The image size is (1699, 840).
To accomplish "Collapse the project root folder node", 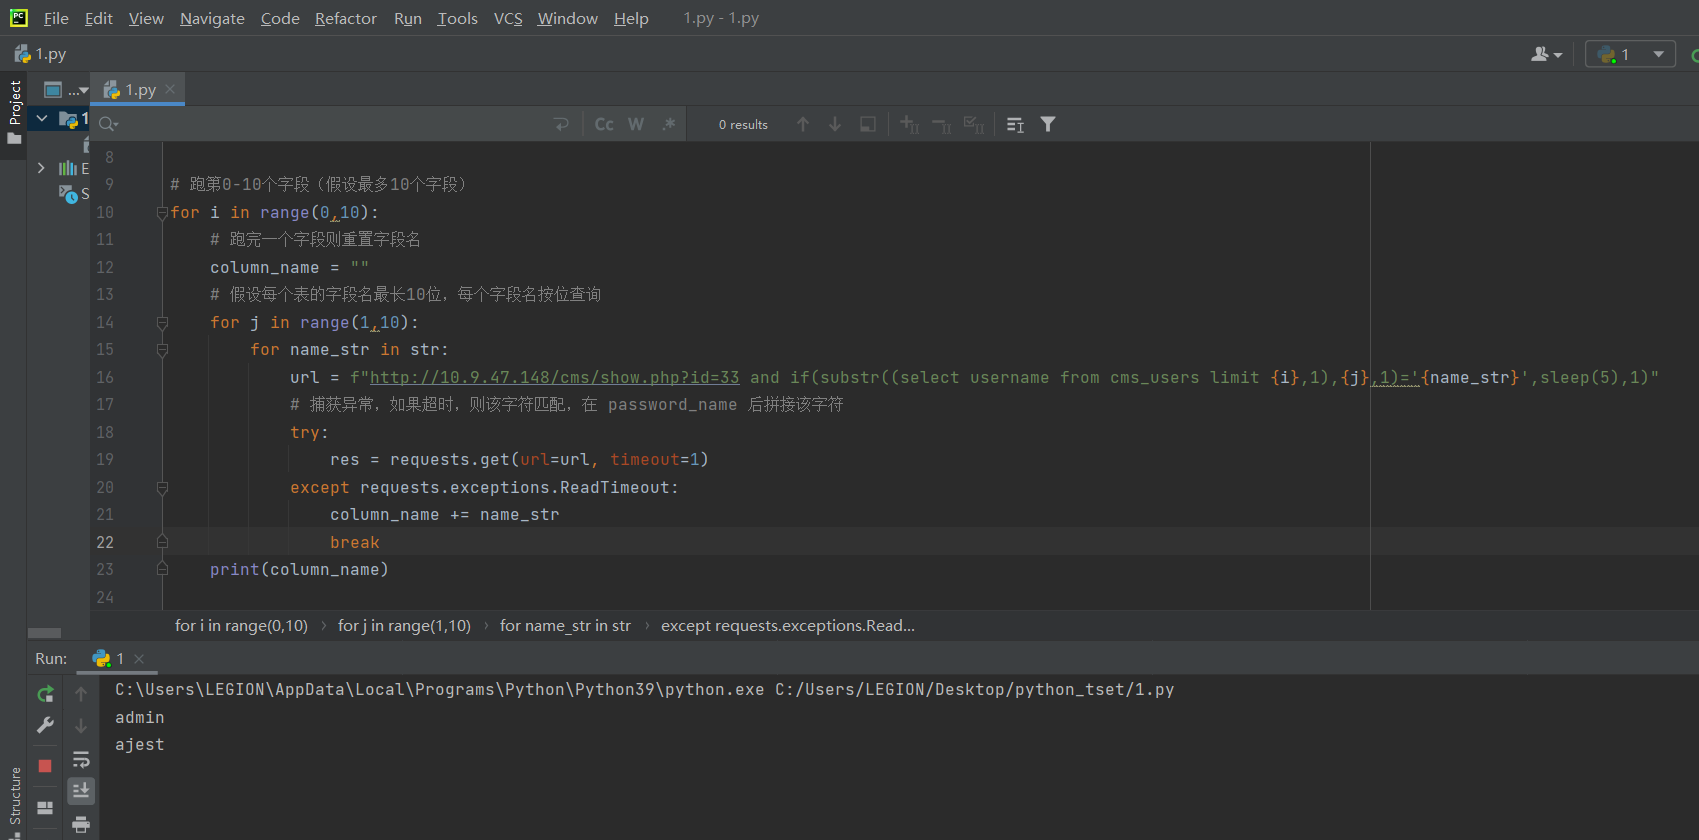I will pos(42,118).
